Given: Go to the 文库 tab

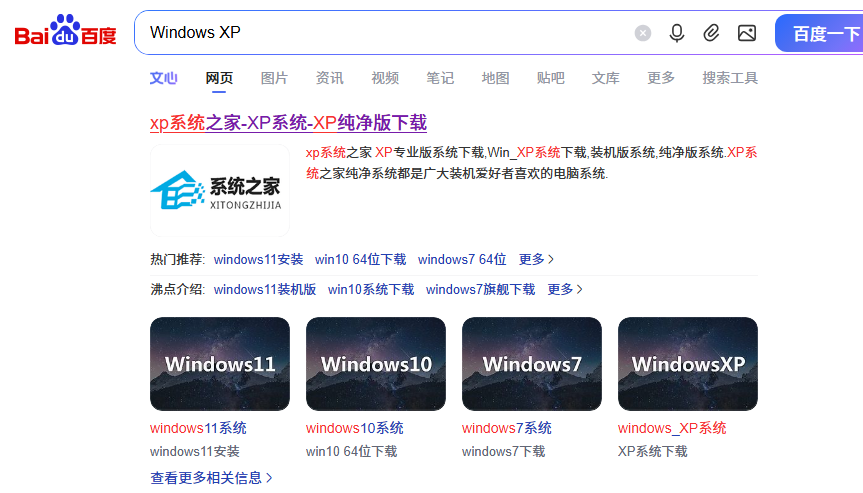Looking at the screenshot, I should pyautogui.click(x=605, y=78).
